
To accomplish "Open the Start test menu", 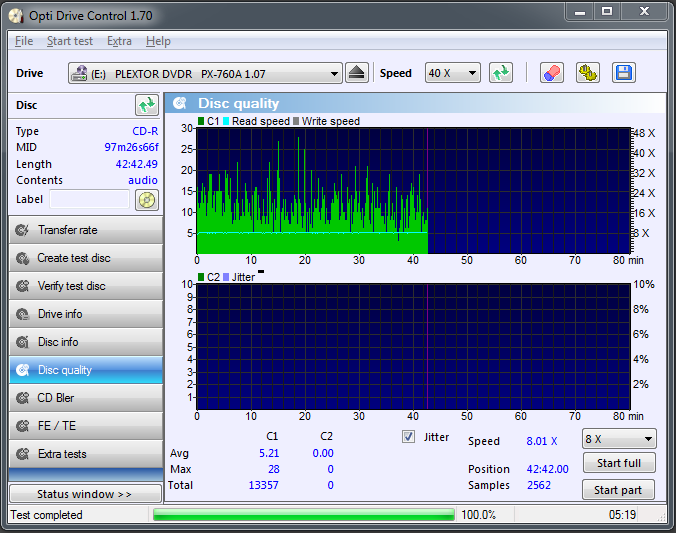I will pyautogui.click(x=70, y=41).
